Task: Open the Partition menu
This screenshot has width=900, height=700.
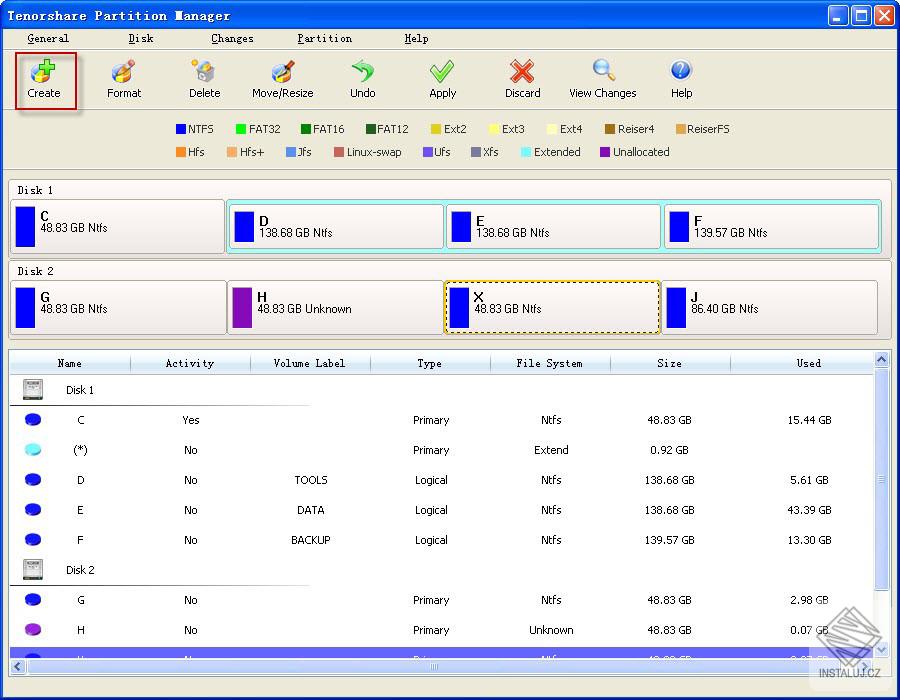Action: (323, 38)
